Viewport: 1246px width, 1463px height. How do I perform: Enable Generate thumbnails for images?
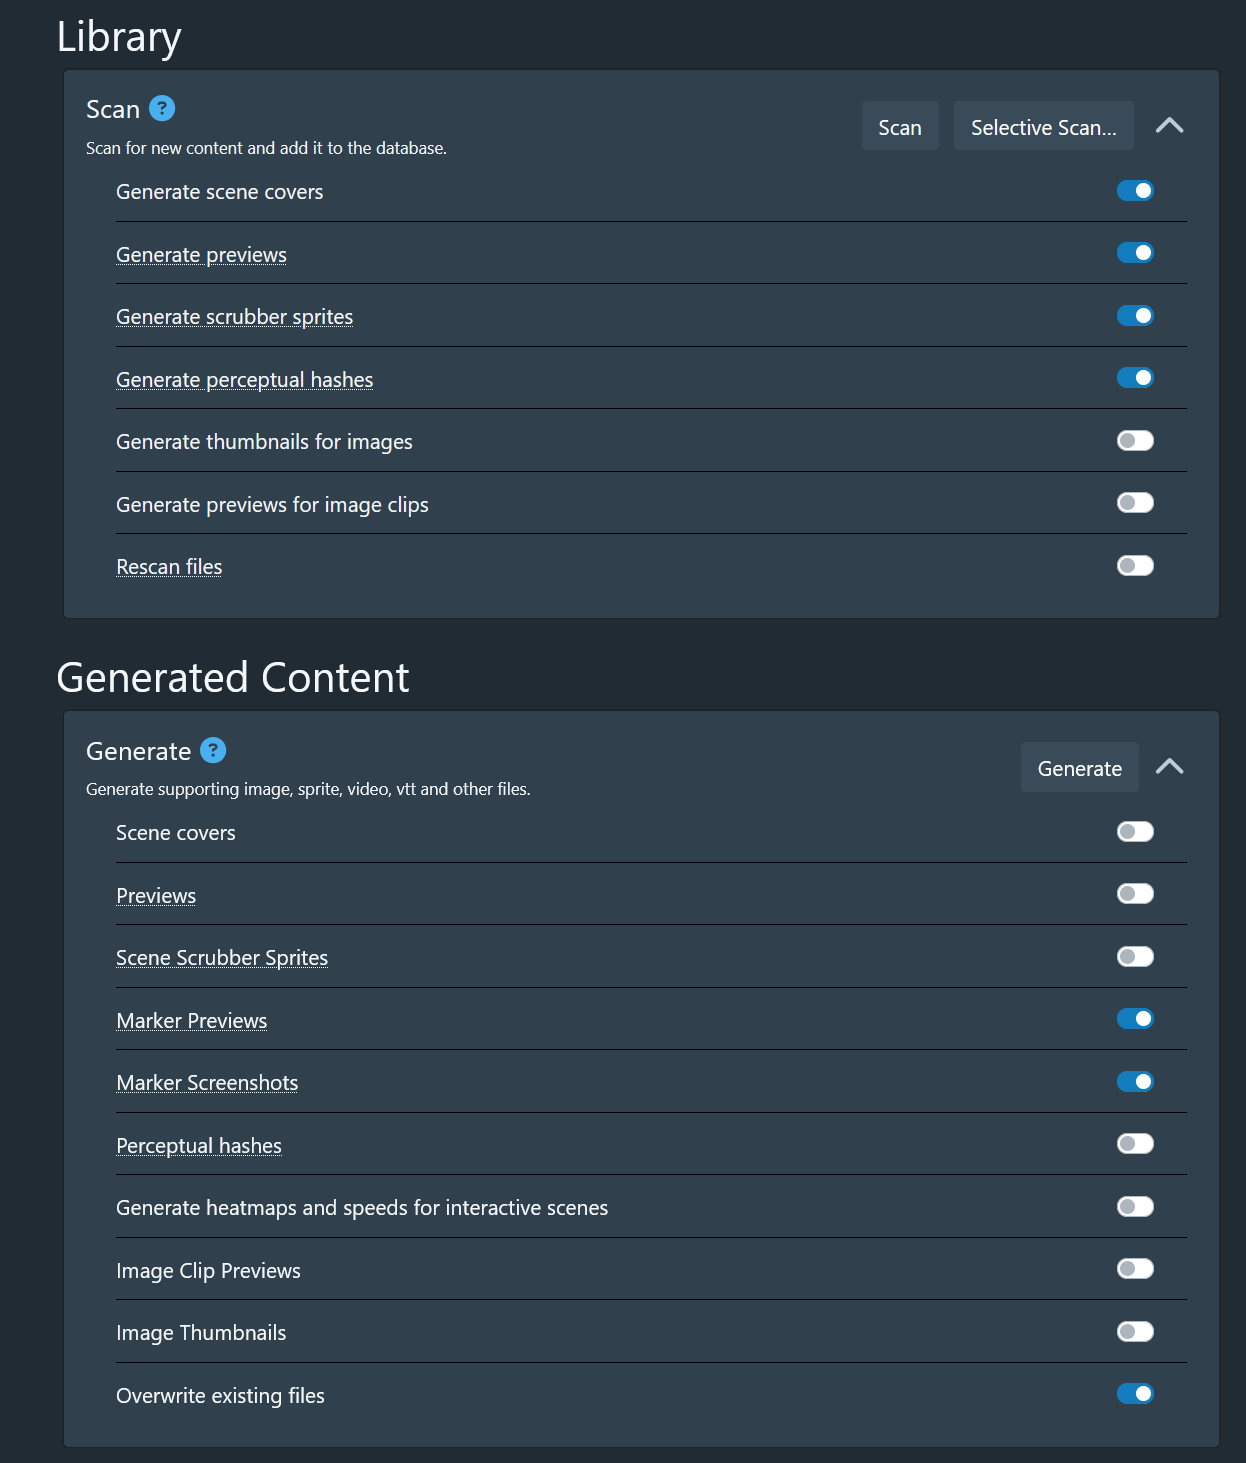pyautogui.click(x=1135, y=441)
